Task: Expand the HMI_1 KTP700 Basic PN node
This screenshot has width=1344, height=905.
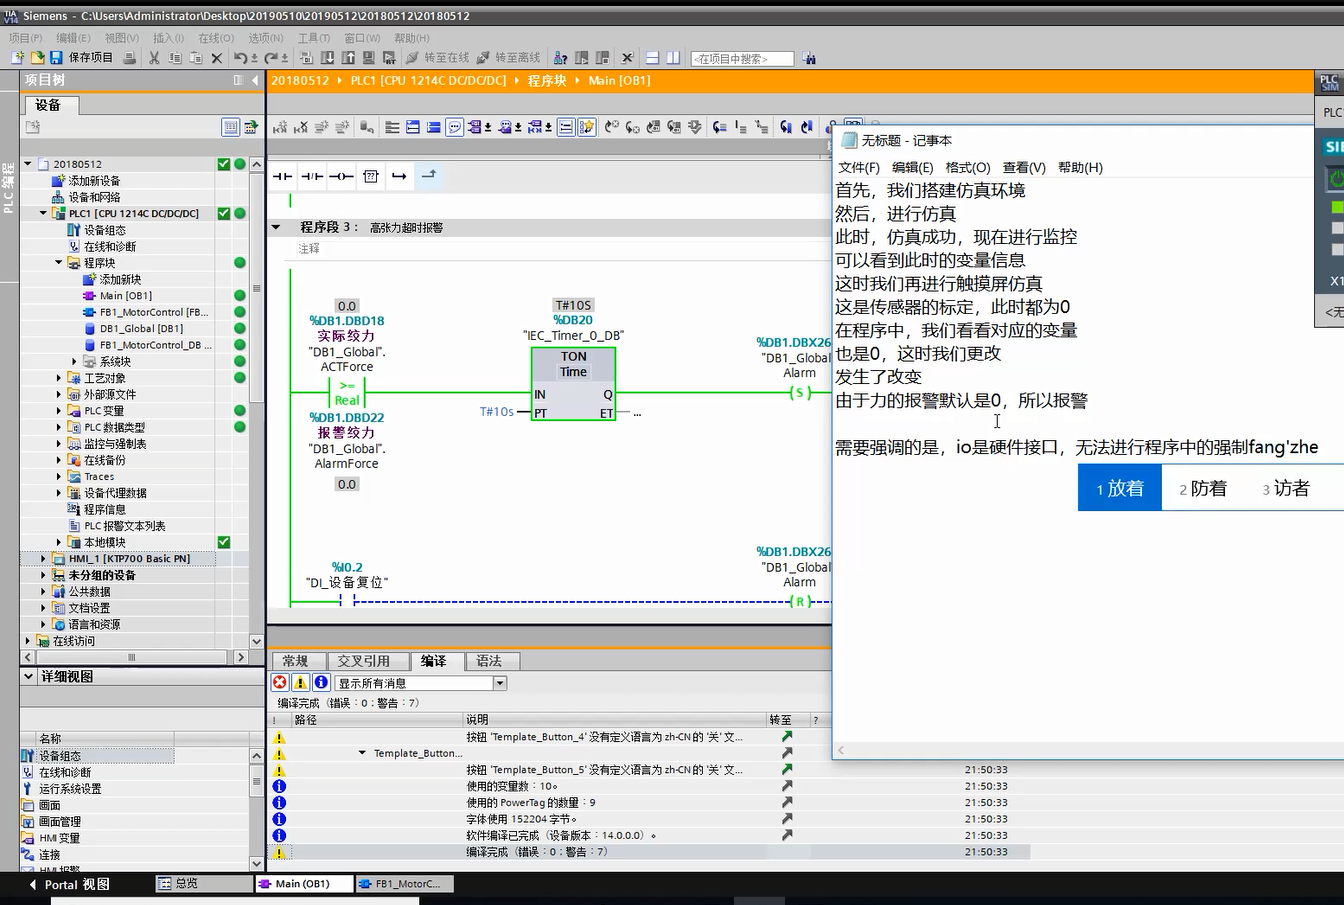Action: point(43,559)
